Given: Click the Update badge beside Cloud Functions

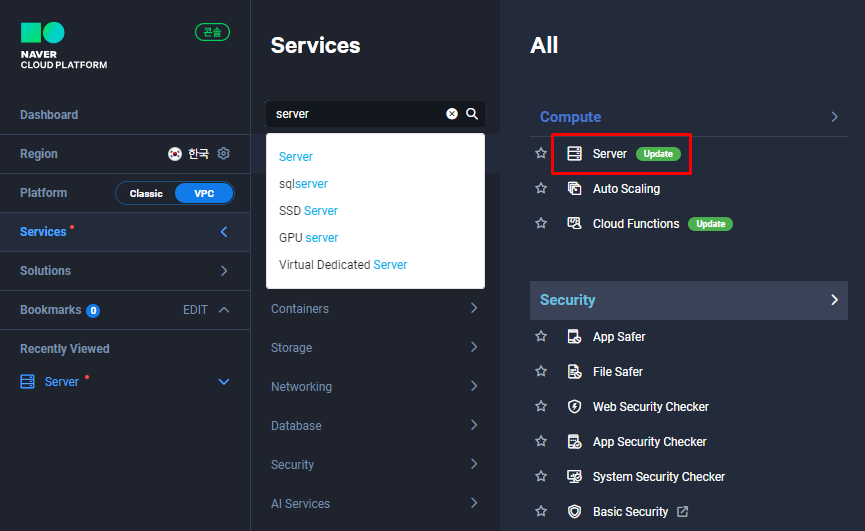Looking at the screenshot, I should click(x=711, y=224).
